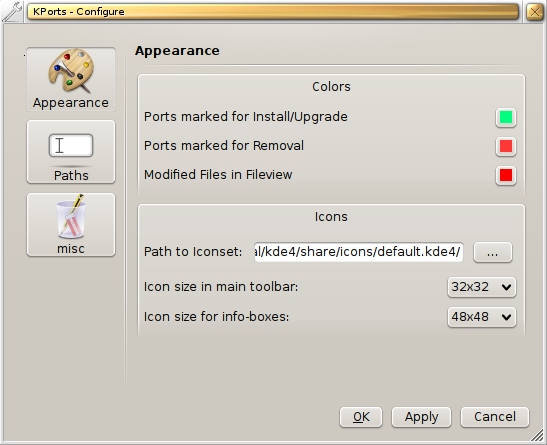Open the main toolbar icon size dropdown

[481, 287]
